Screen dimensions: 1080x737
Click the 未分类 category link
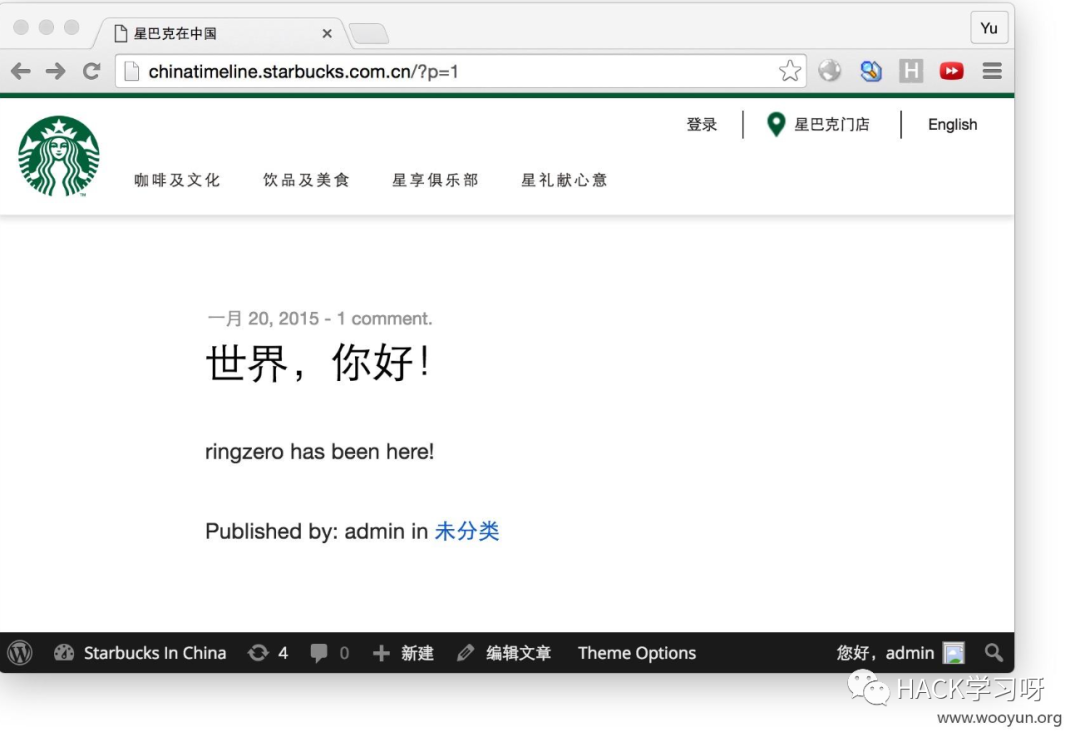pos(466,531)
